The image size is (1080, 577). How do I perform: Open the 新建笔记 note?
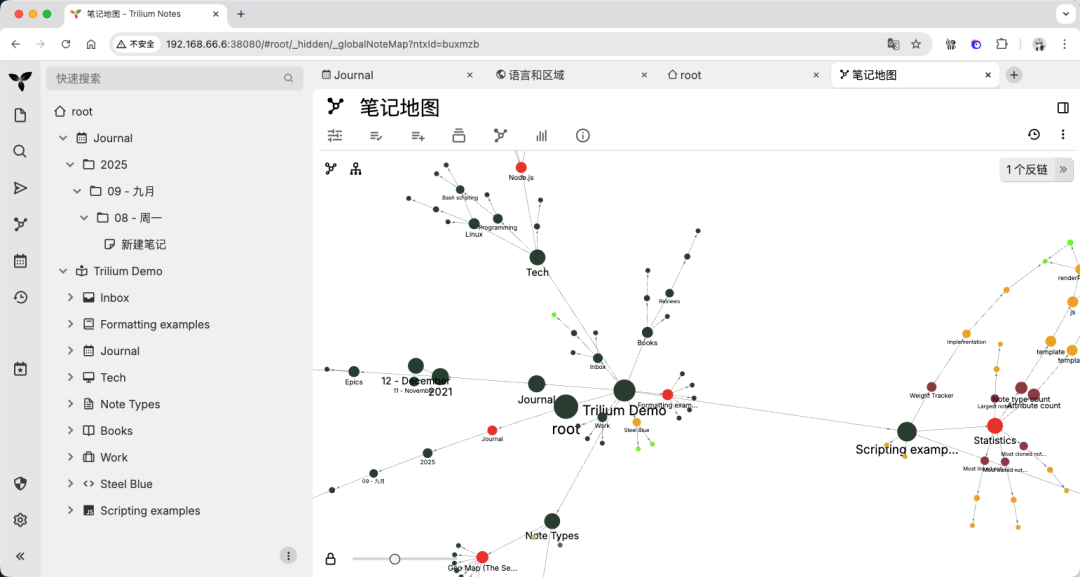coord(143,244)
